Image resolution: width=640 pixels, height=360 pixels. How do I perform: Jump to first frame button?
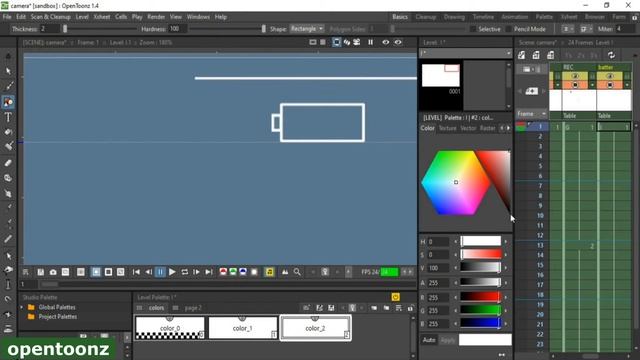[x=136, y=272]
